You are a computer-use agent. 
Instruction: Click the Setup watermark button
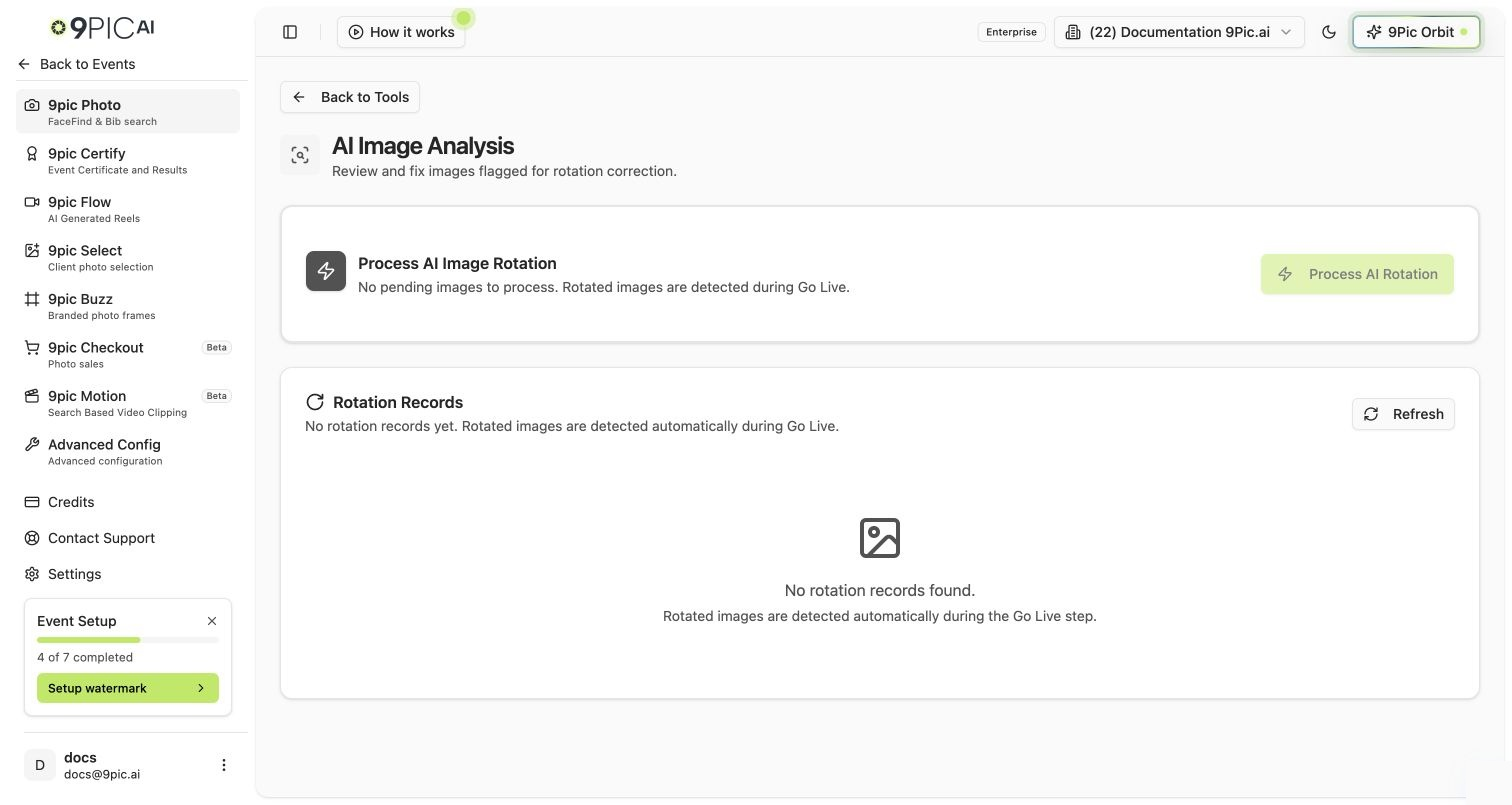tap(128, 688)
